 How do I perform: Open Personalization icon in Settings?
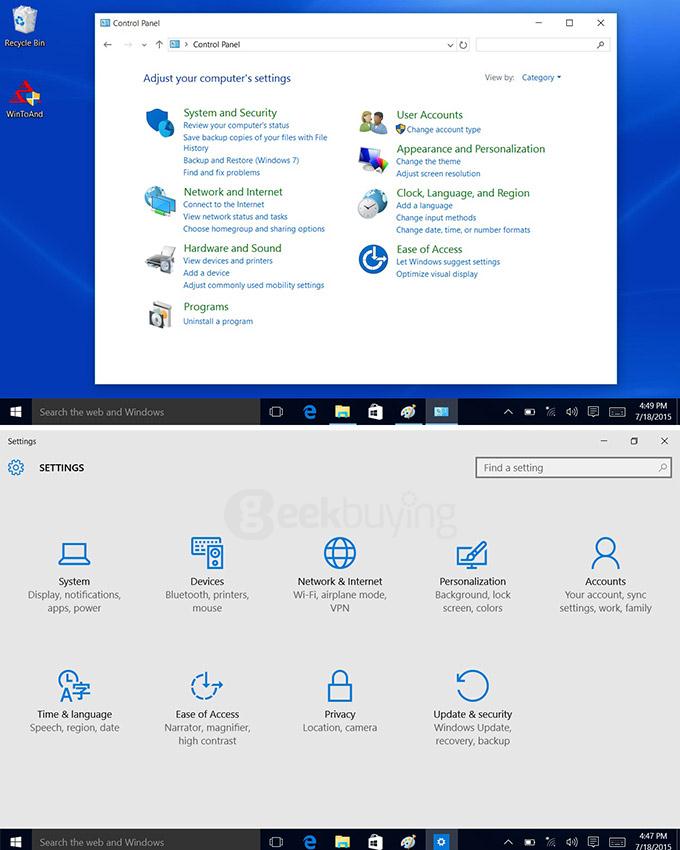click(472, 555)
